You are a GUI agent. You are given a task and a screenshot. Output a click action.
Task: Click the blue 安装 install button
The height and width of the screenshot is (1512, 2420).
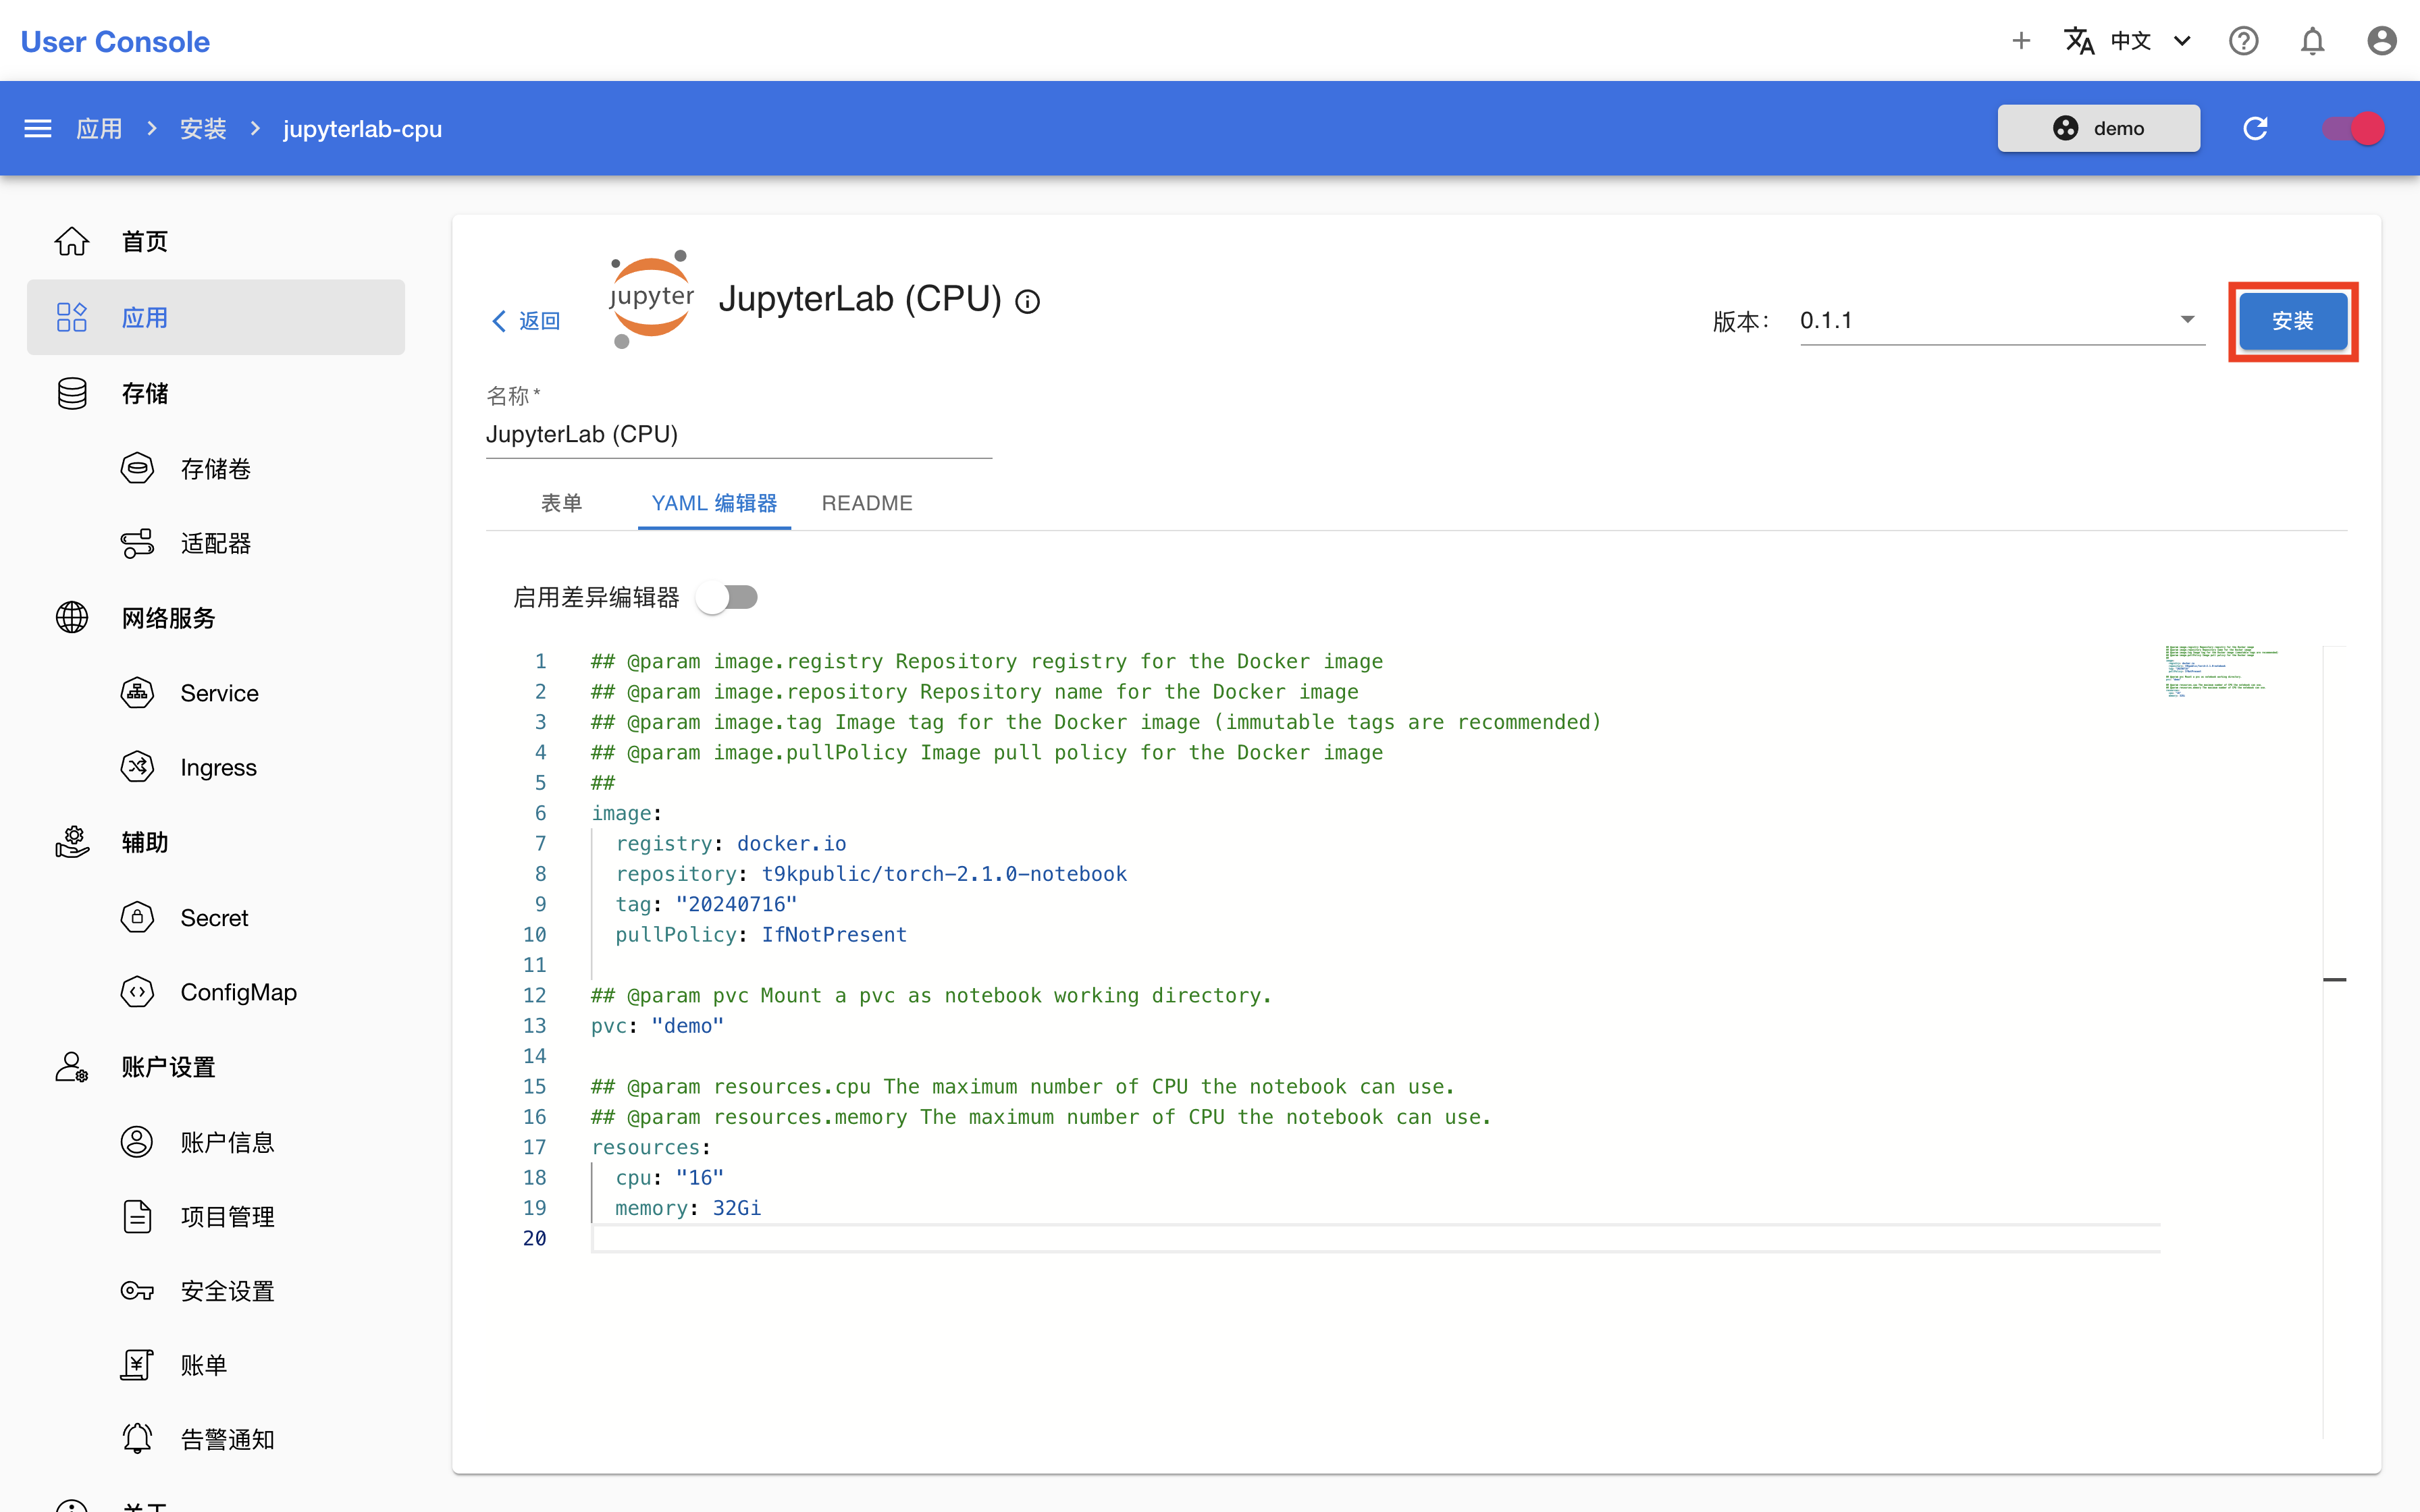pyautogui.click(x=2292, y=321)
